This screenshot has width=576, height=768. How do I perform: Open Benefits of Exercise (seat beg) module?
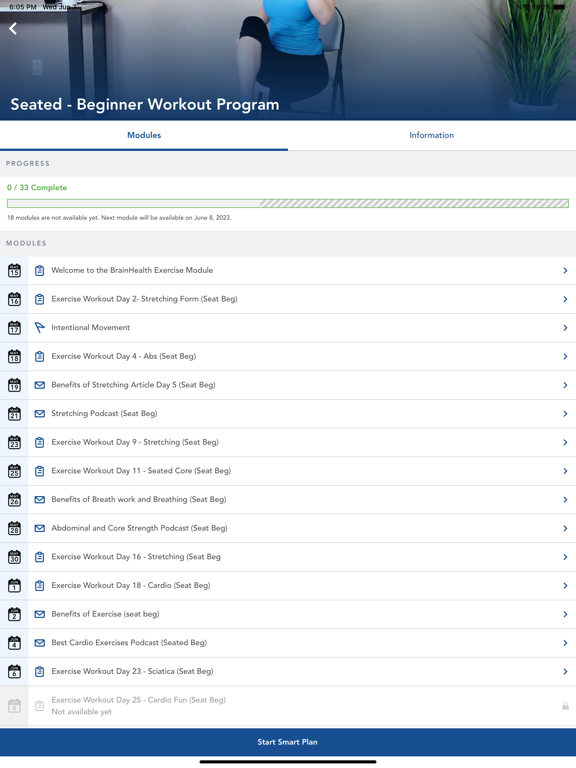tap(288, 614)
